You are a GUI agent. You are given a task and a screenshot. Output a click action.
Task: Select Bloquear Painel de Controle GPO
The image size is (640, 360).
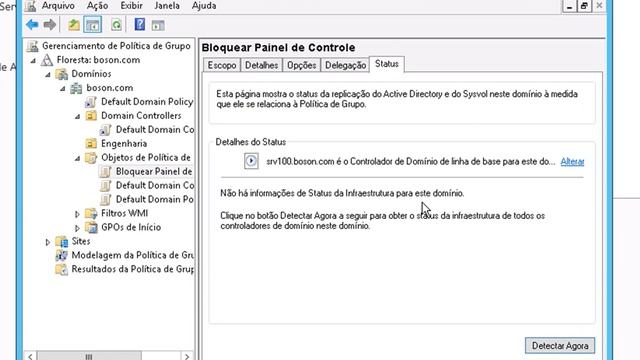click(154, 171)
